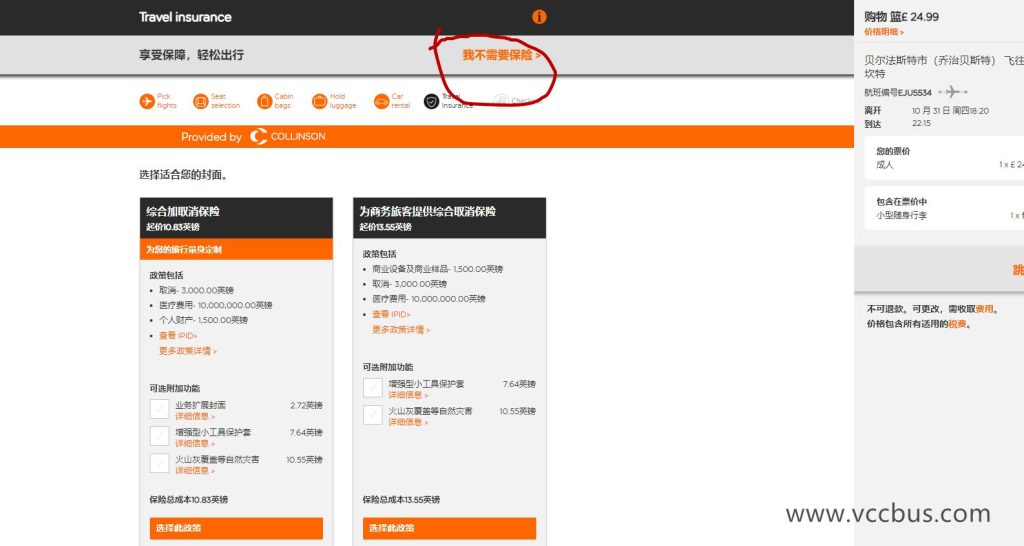The width and height of the screenshot is (1024, 546).
Task: Select the Travel insurance shield icon
Action: (x=431, y=101)
